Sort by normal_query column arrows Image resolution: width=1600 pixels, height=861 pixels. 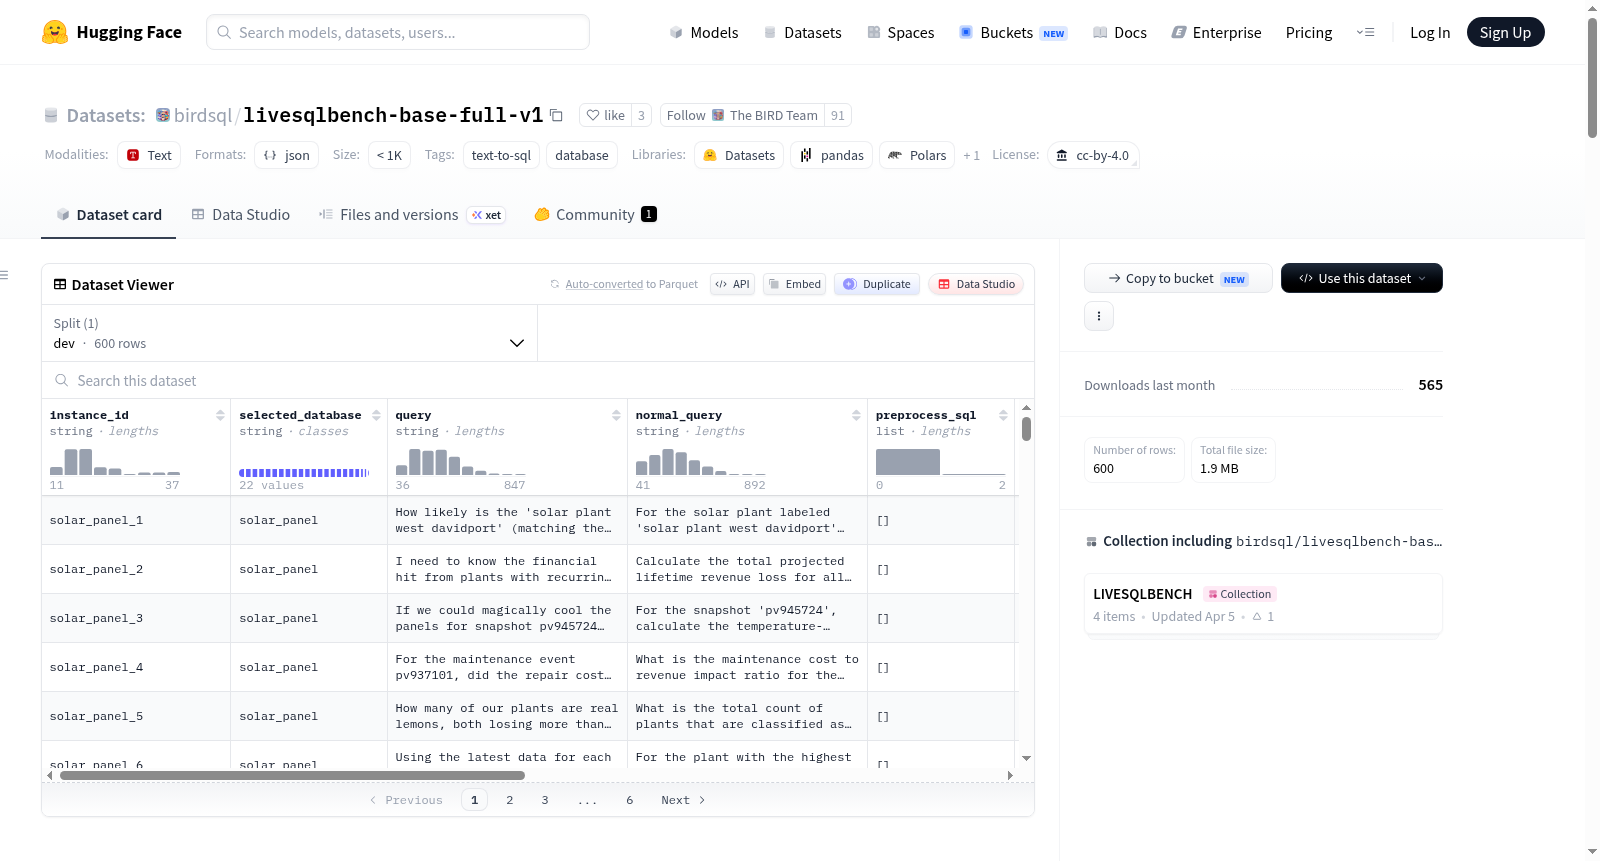click(x=856, y=415)
